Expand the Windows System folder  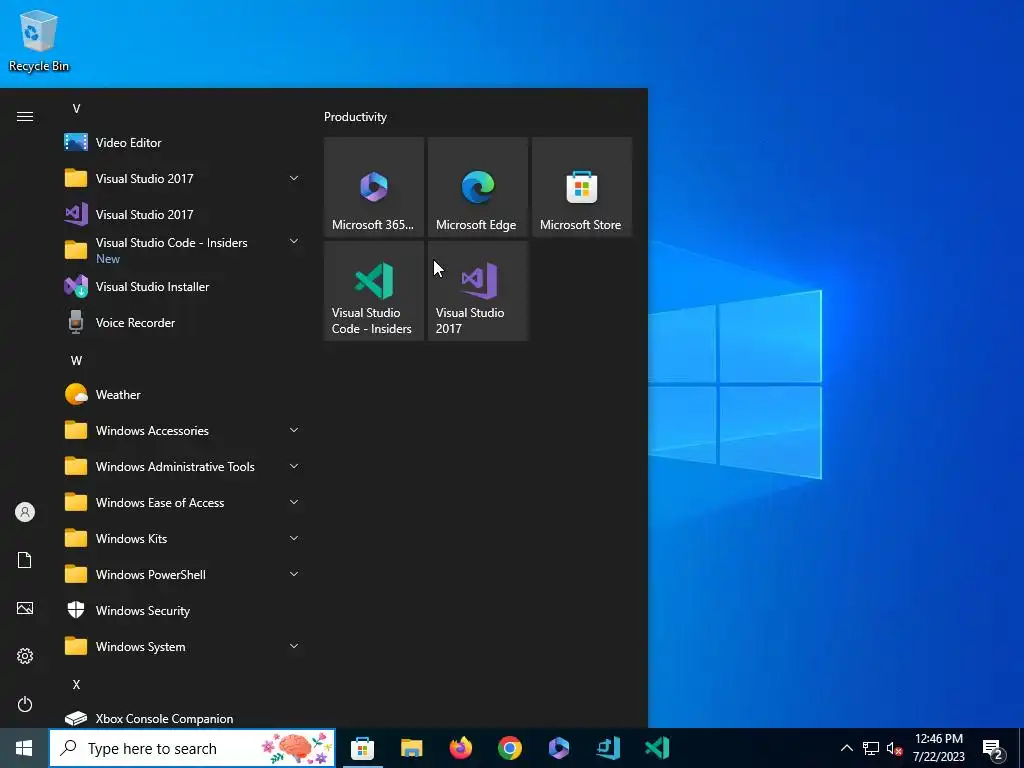pyautogui.click(x=294, y=647)
